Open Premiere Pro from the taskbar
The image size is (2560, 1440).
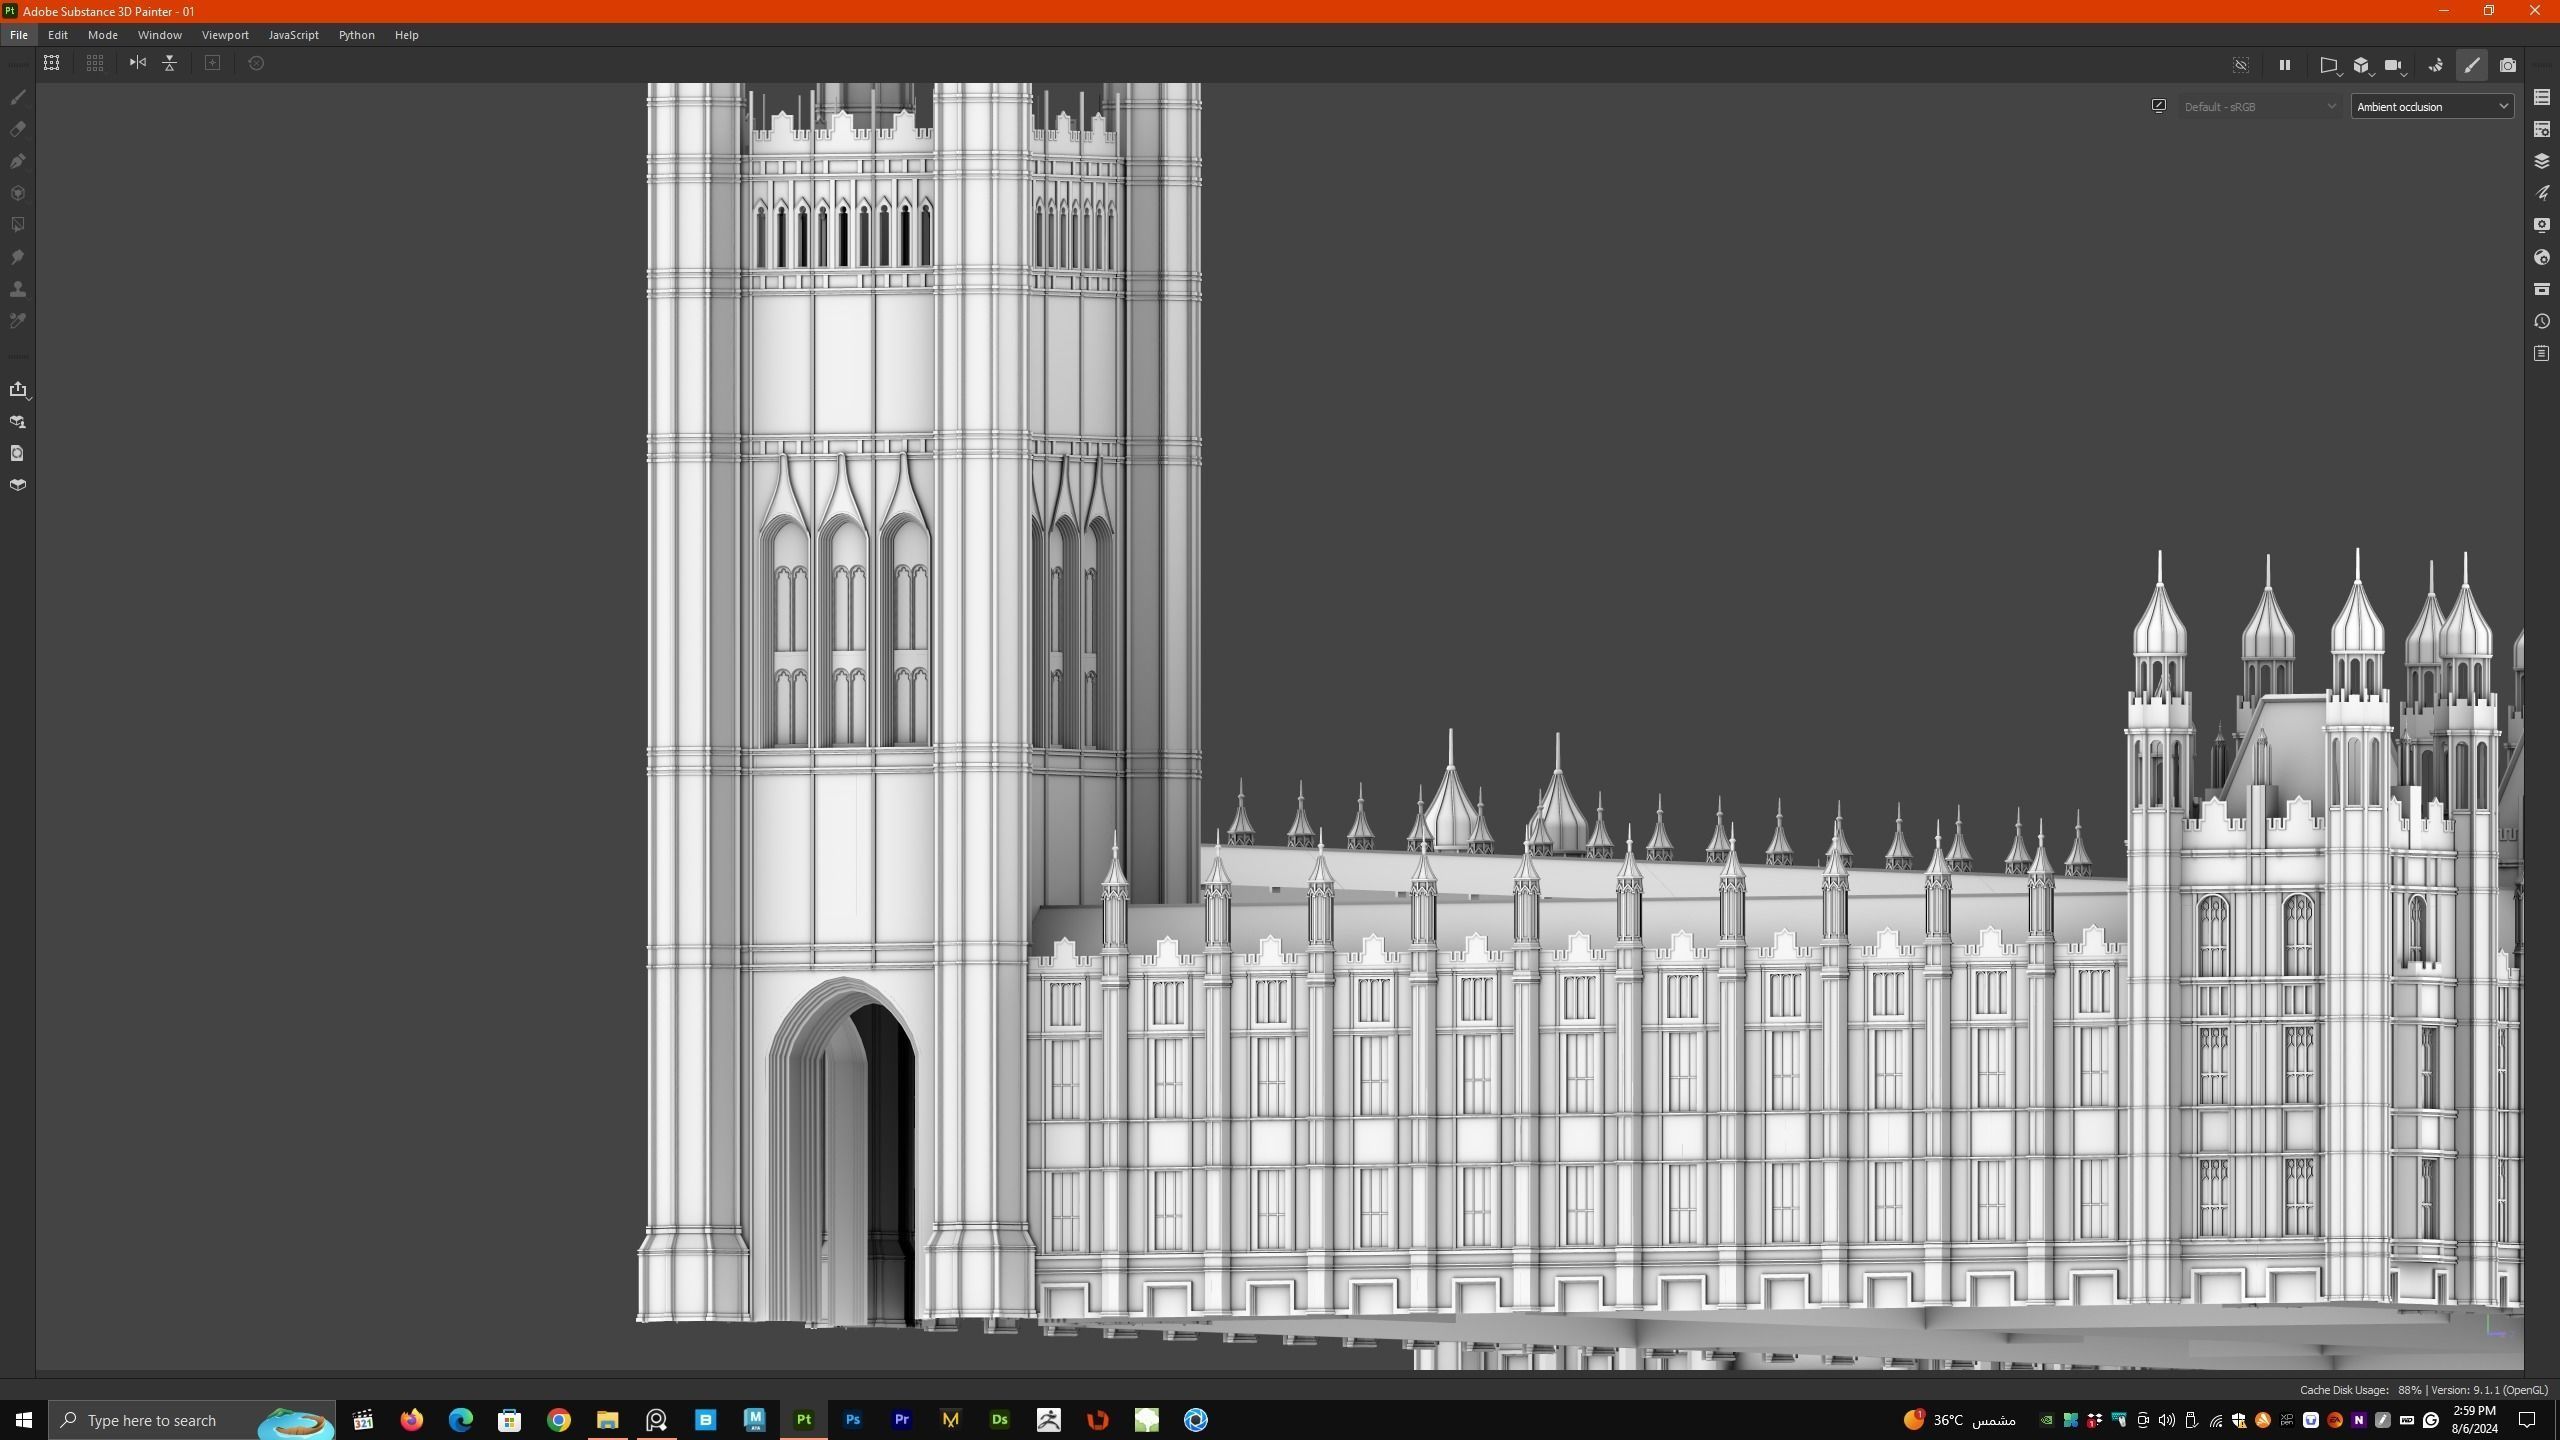coord(902,1420)
